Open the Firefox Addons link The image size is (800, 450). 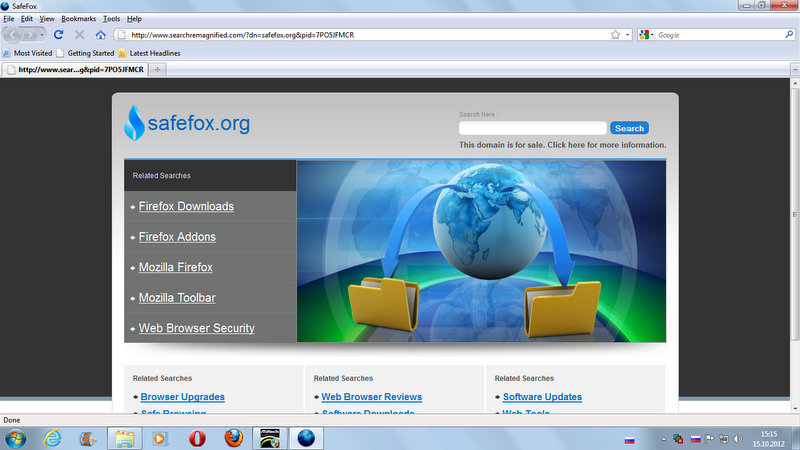point(177,237)
